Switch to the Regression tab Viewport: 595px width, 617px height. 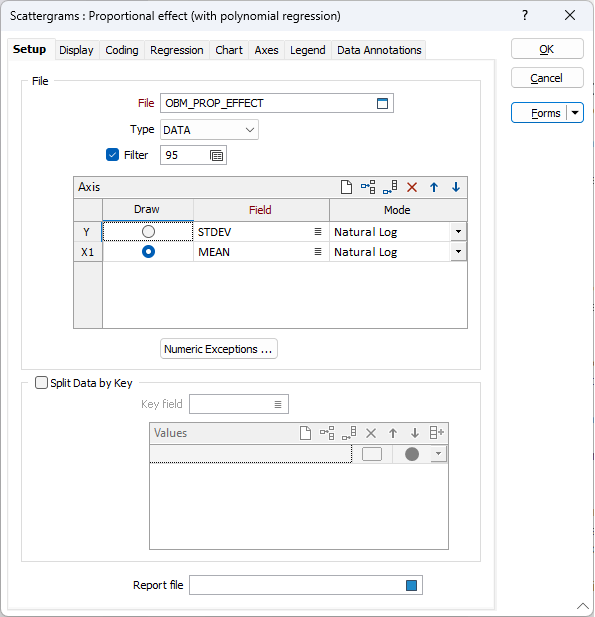click(177, 50)
